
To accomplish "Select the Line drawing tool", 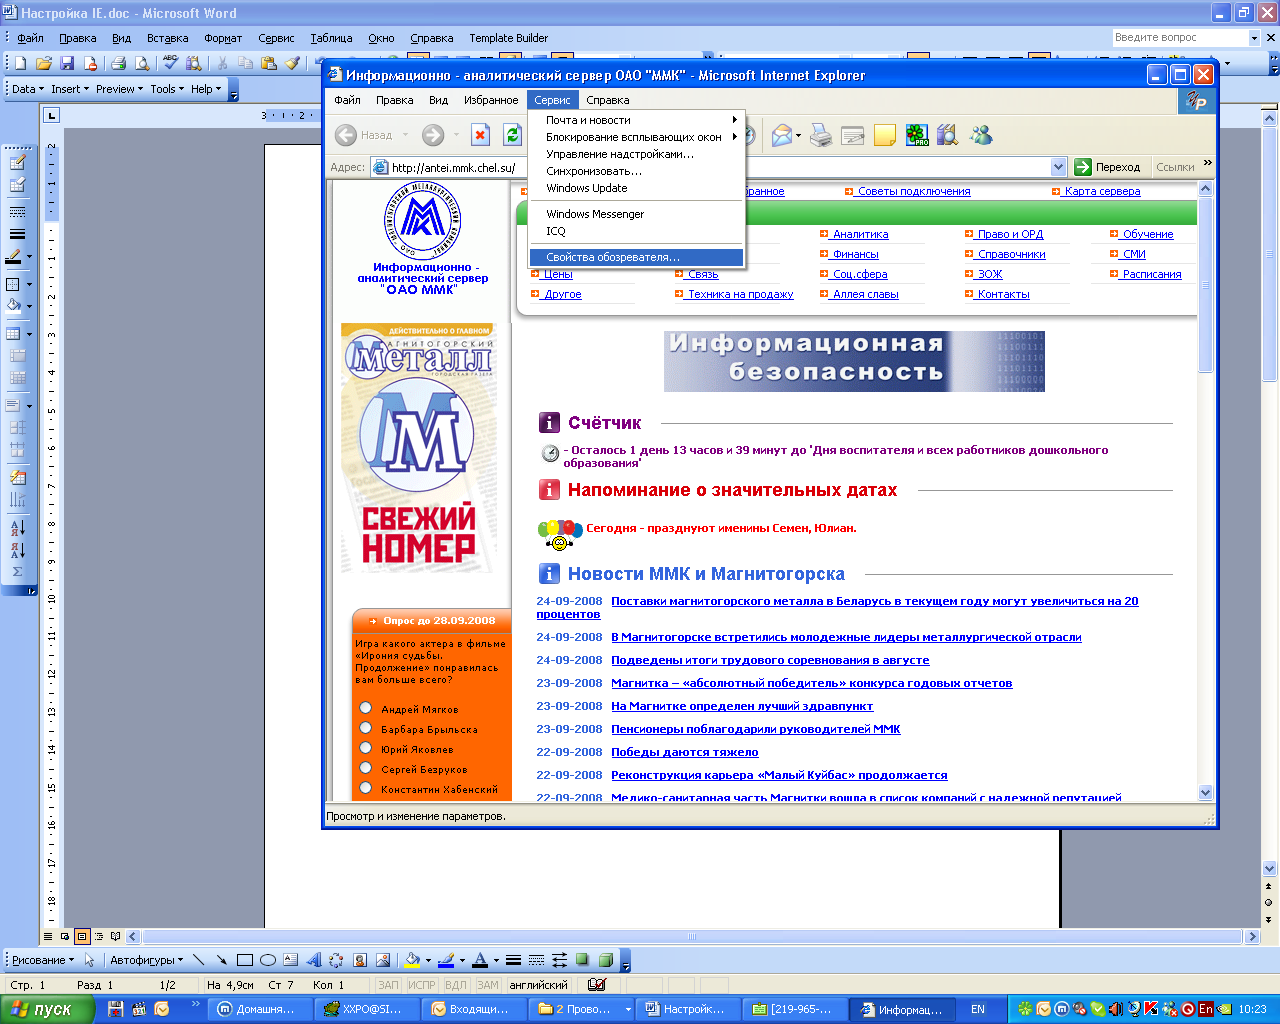I will (x=198, y=960).
